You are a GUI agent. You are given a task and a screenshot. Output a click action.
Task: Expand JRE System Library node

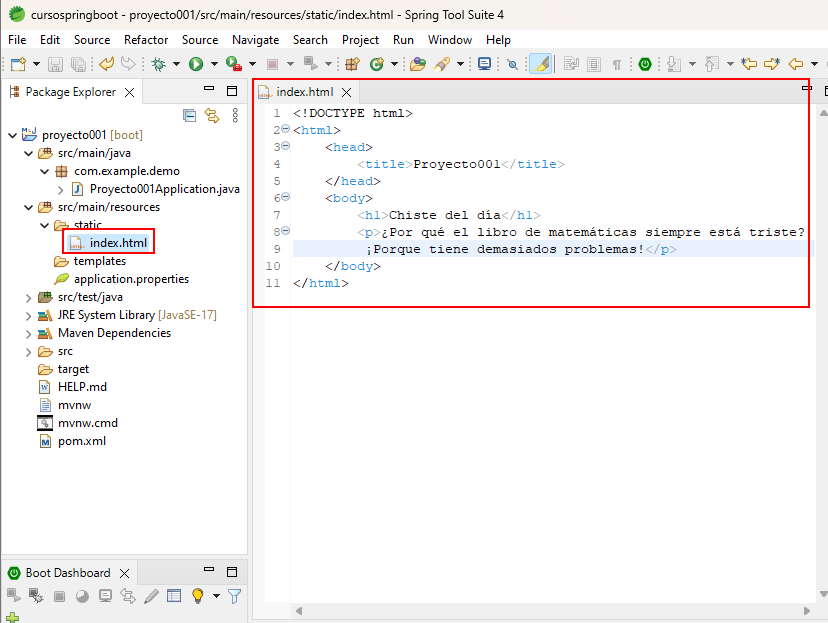click(29, 316)
